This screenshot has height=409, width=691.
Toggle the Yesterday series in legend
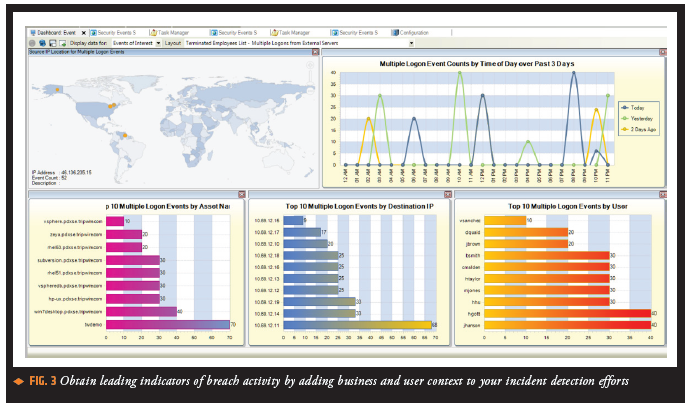point(637,119)
